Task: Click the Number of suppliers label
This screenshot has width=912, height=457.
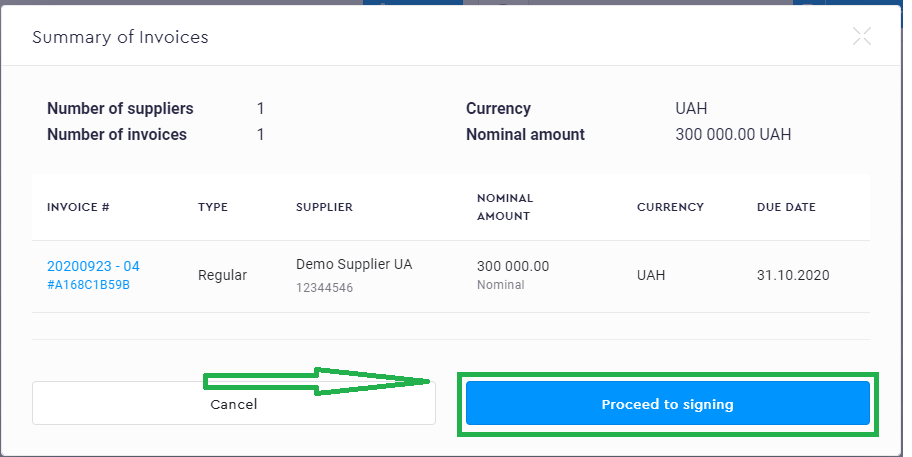Action: pos(120,108)
